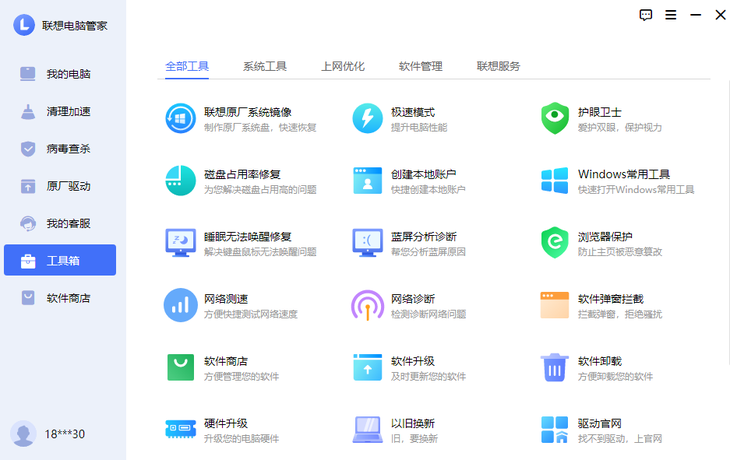
Task: Click the 浏览器保护 green icon
Action: click(x=555, y=243)
